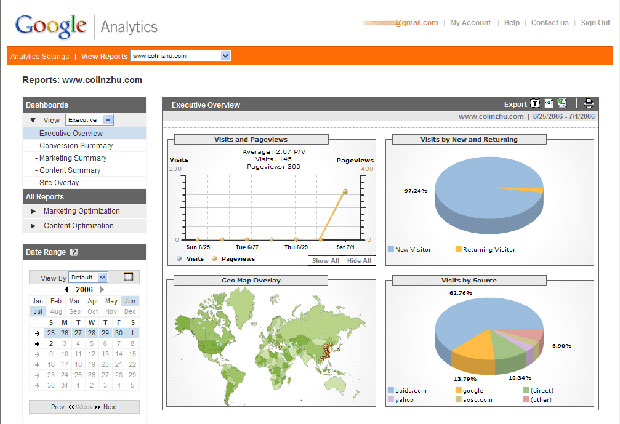The image size is (620, 424).
Task: Click the Visits by New and Returning pie
Action: click(490, 195)
